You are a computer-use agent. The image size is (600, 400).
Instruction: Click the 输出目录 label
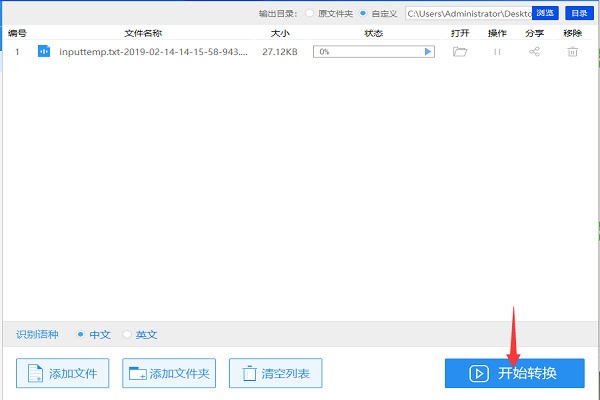click(278, 13)
